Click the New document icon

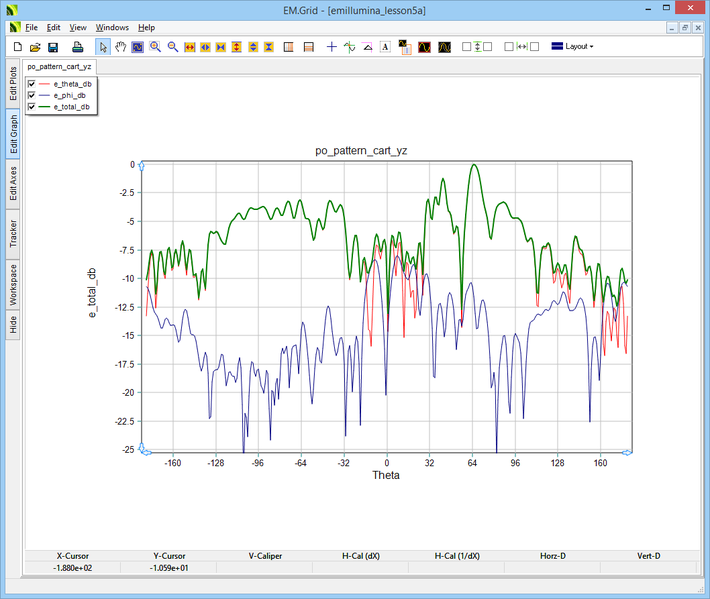(17, 47)
